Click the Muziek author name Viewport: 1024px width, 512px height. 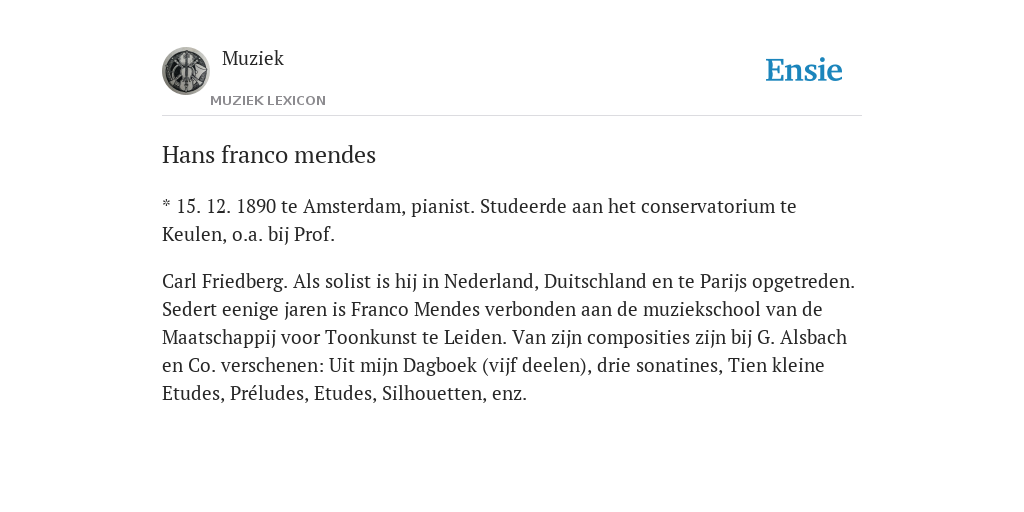[253, 58]
